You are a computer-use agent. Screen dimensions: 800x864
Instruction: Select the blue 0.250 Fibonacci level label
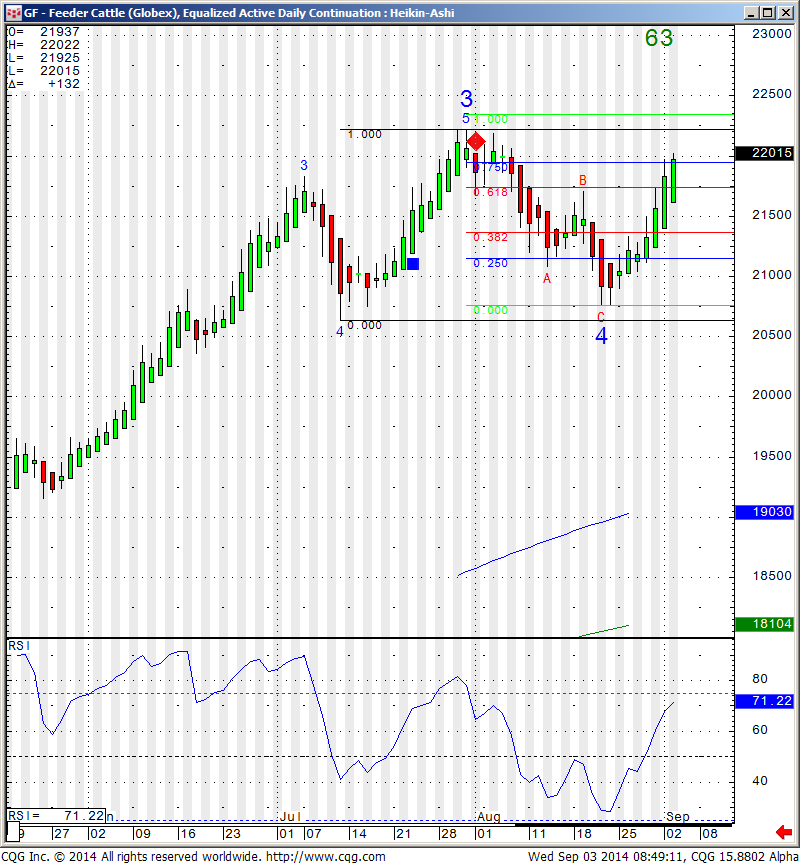490,264
